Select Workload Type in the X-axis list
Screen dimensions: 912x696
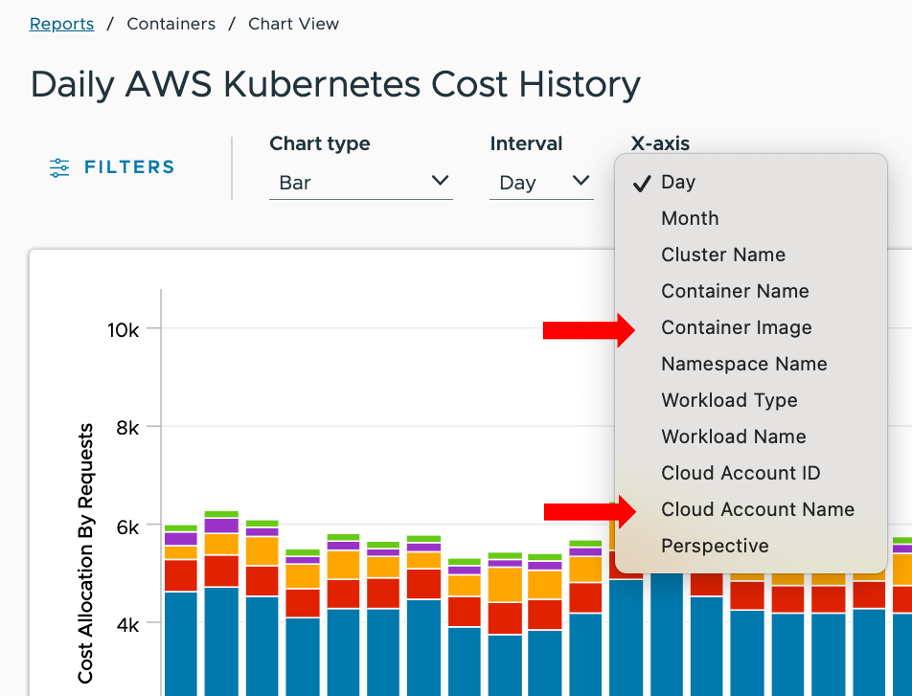coord(729,400)
